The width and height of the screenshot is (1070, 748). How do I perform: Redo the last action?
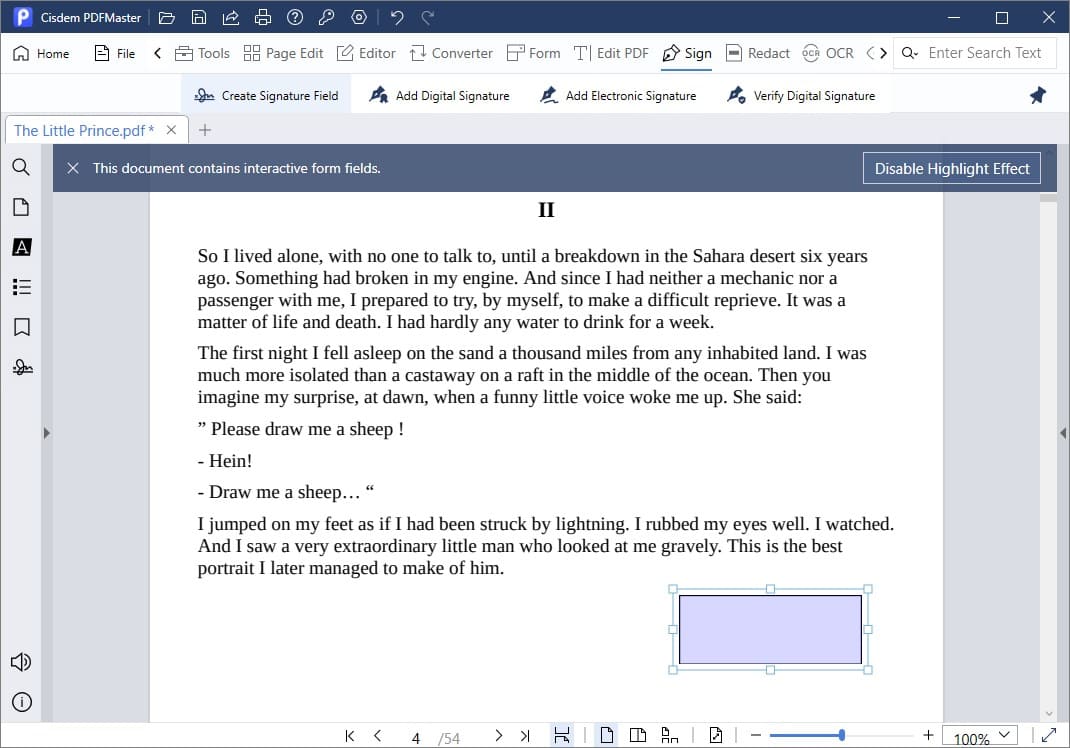coord(428,18)
